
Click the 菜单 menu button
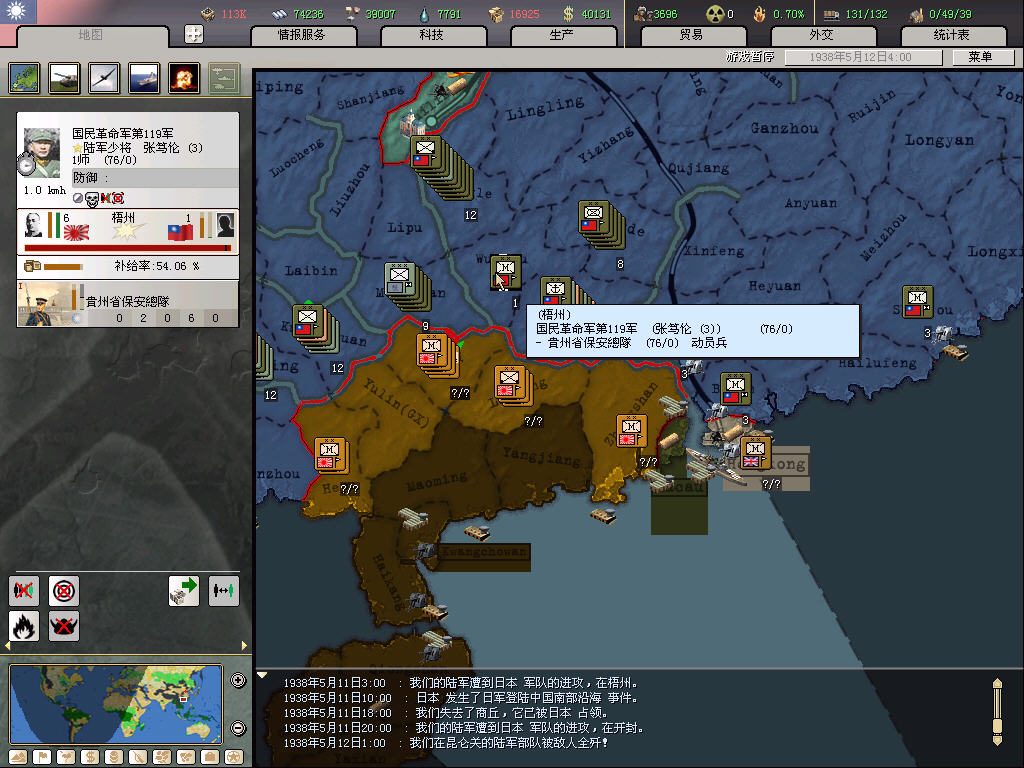coord(981,57)
